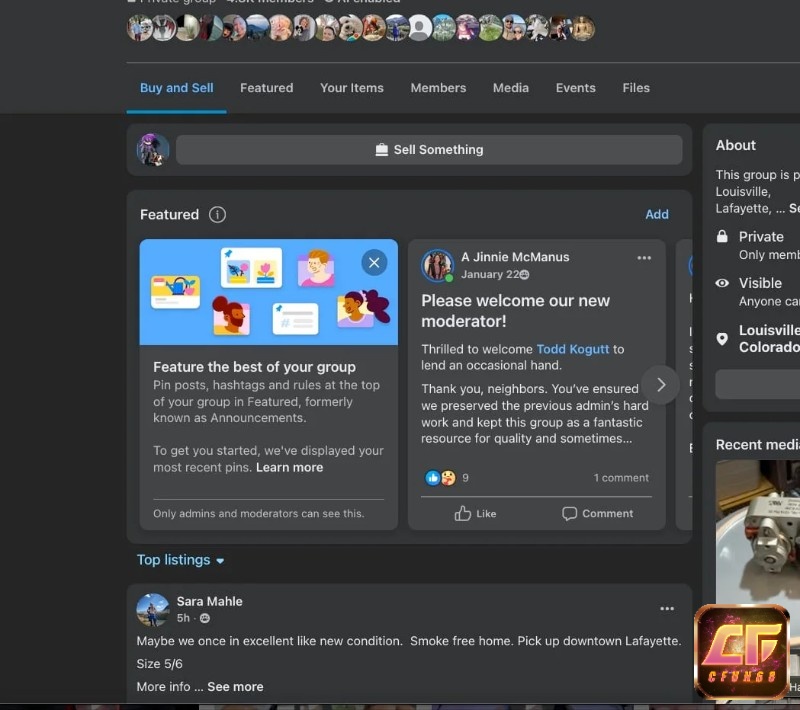Viewport: 800px width, 710px height.
Task: Open Sara Mahle's profile picture
Action: pyautogui.click(x=153, y=610)
